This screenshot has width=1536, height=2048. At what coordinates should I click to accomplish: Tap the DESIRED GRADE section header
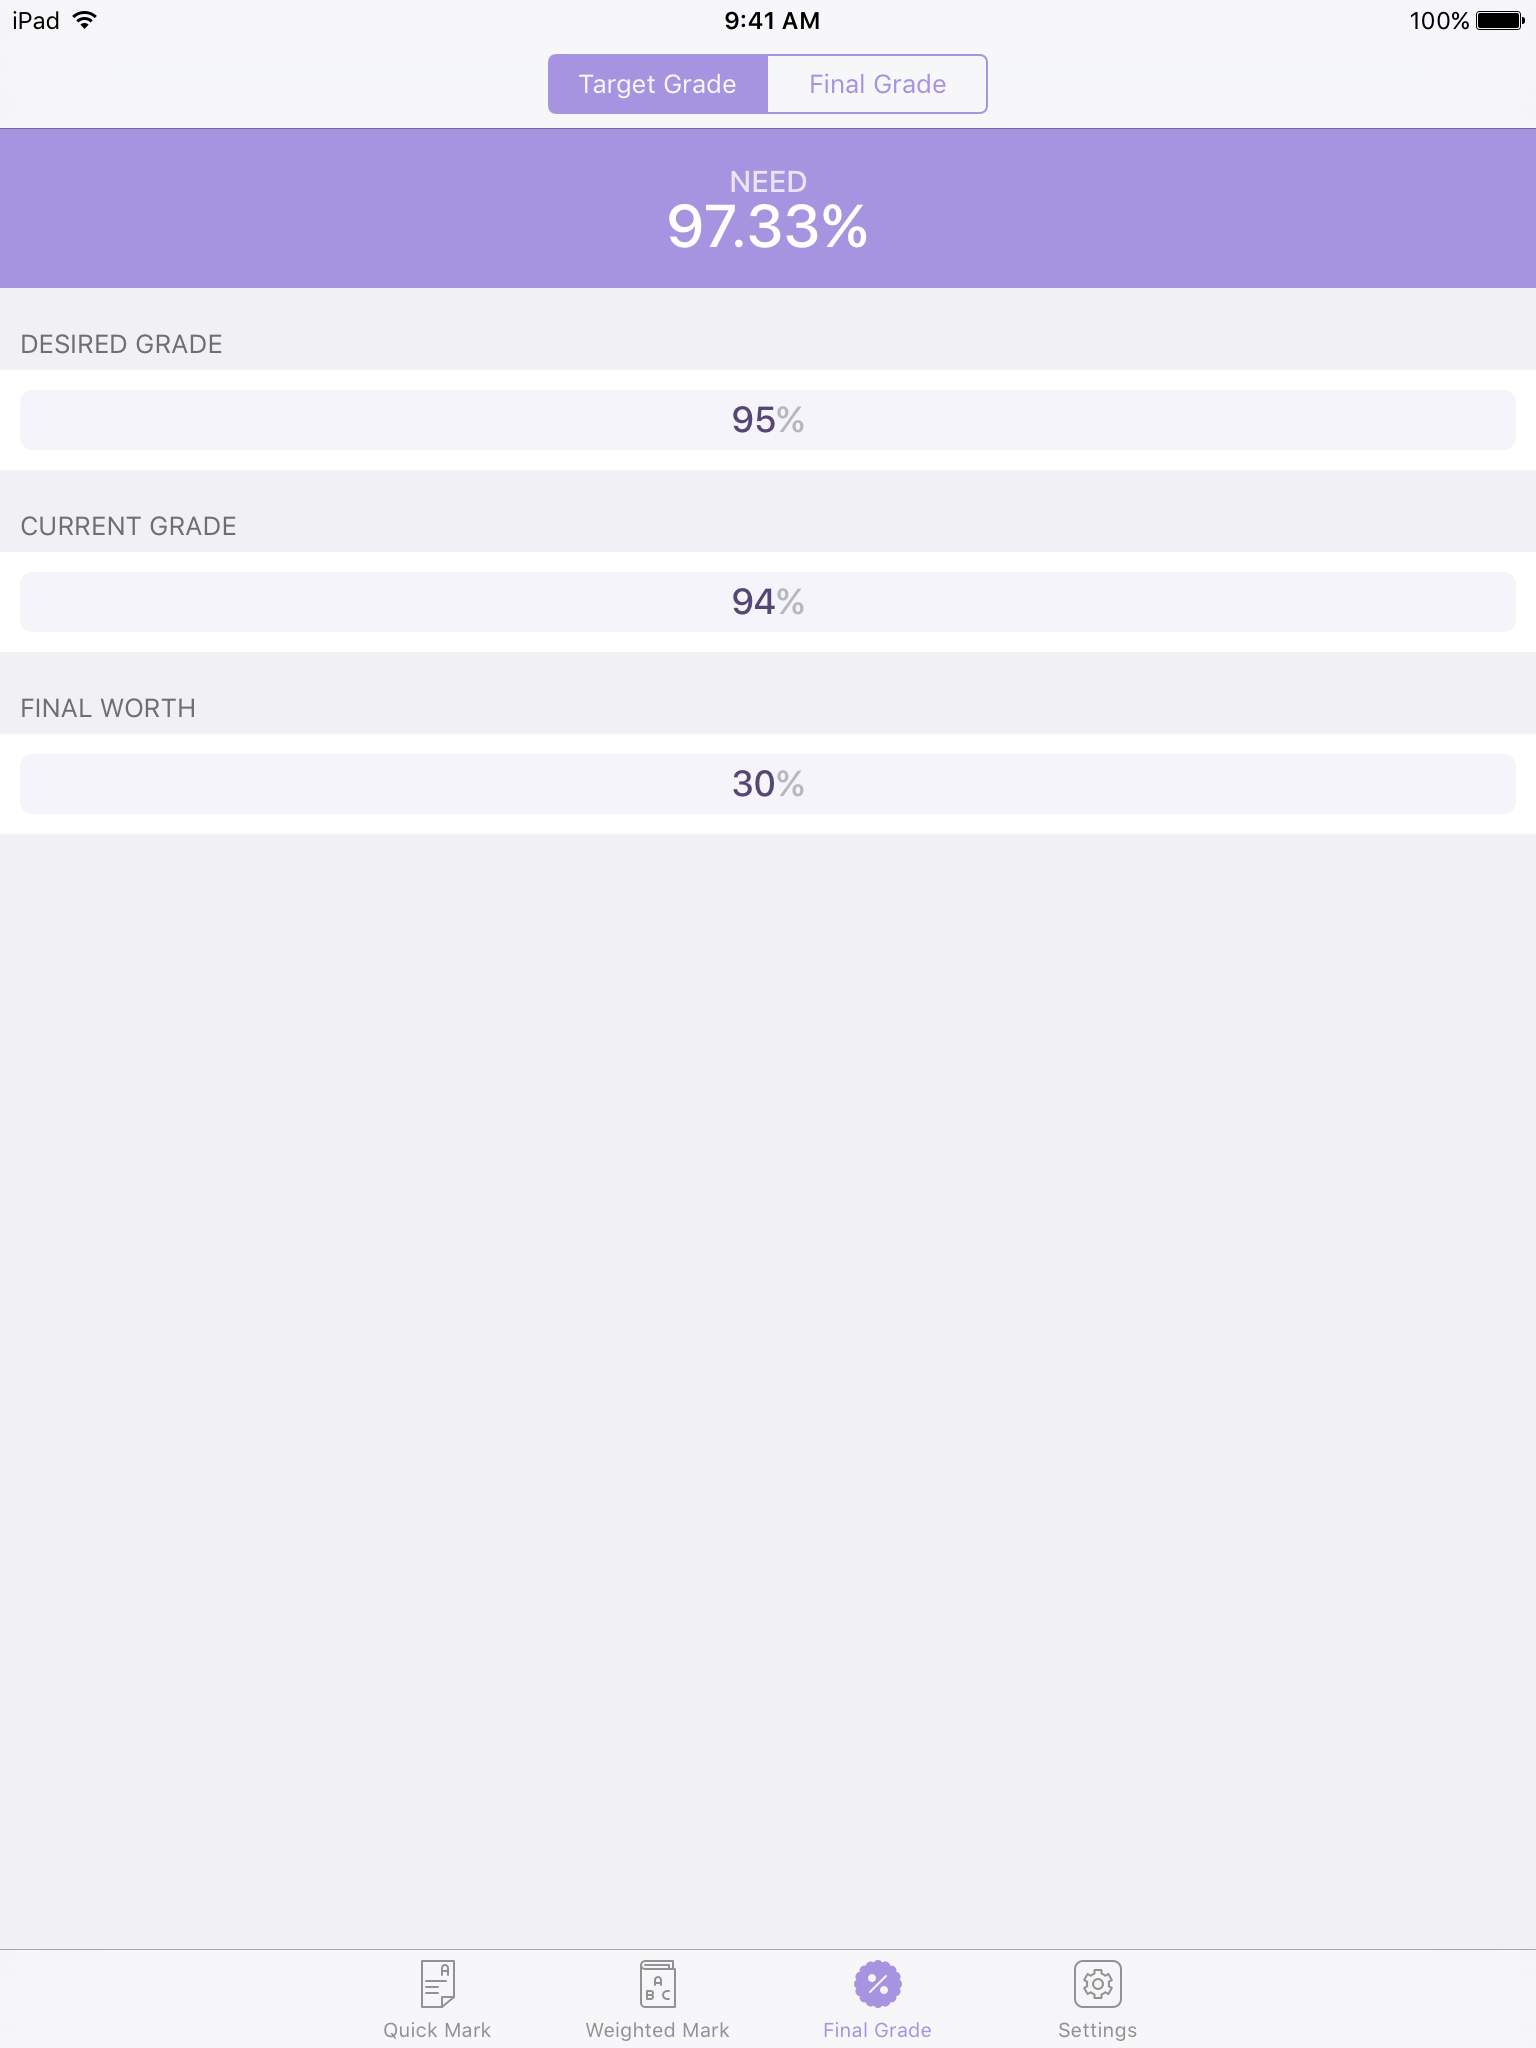click(x=121, y=344)
